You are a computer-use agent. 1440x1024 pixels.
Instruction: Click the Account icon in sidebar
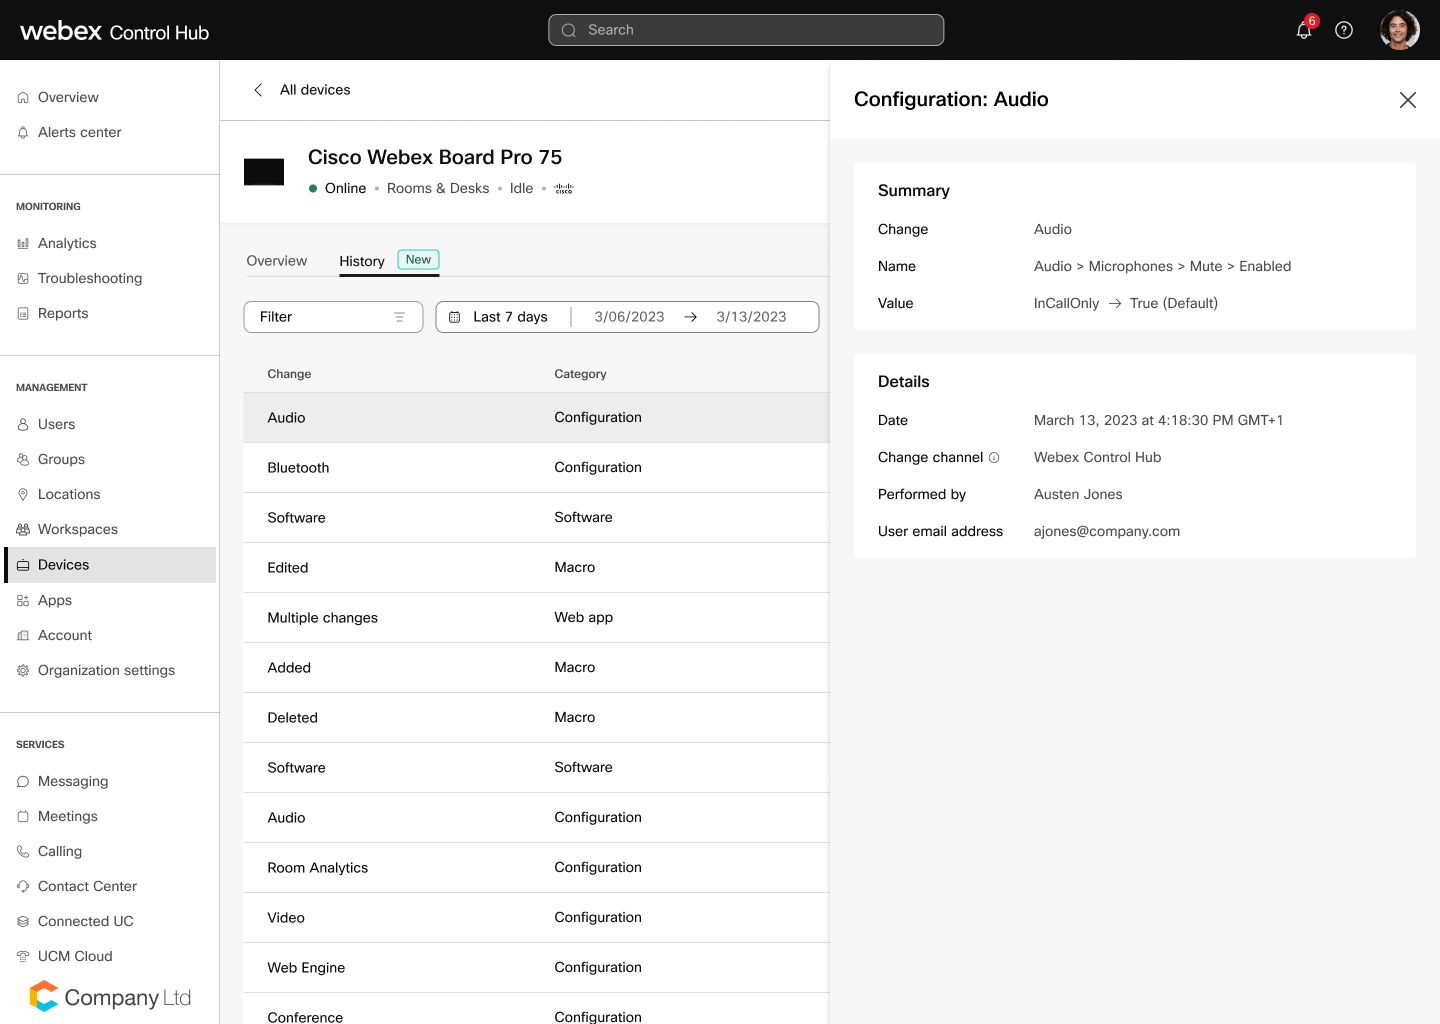[23, 636]
